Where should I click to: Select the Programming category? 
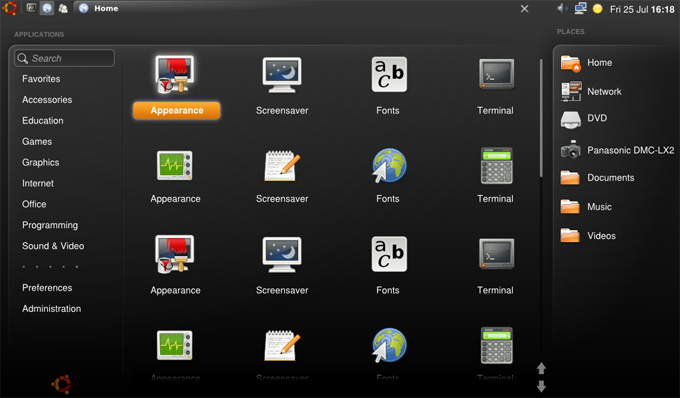[50, 225]
